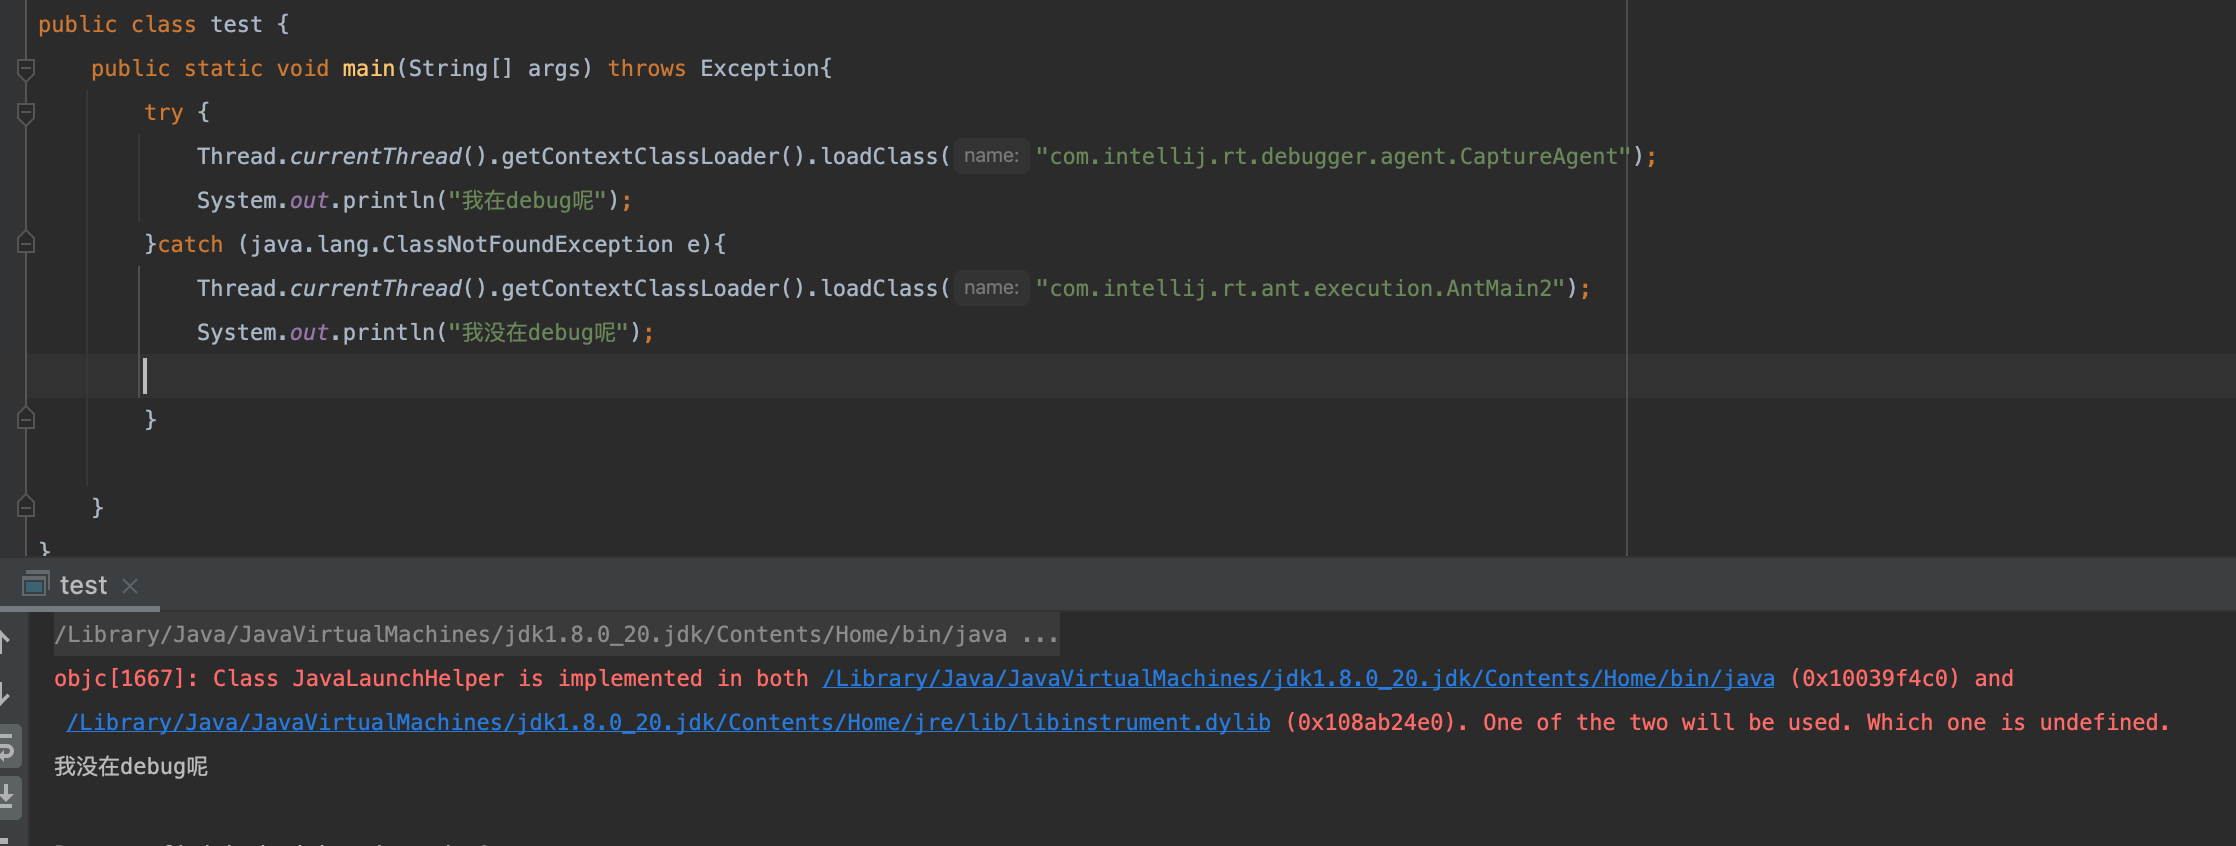Collapse the main method fold marker

point(26,69)
